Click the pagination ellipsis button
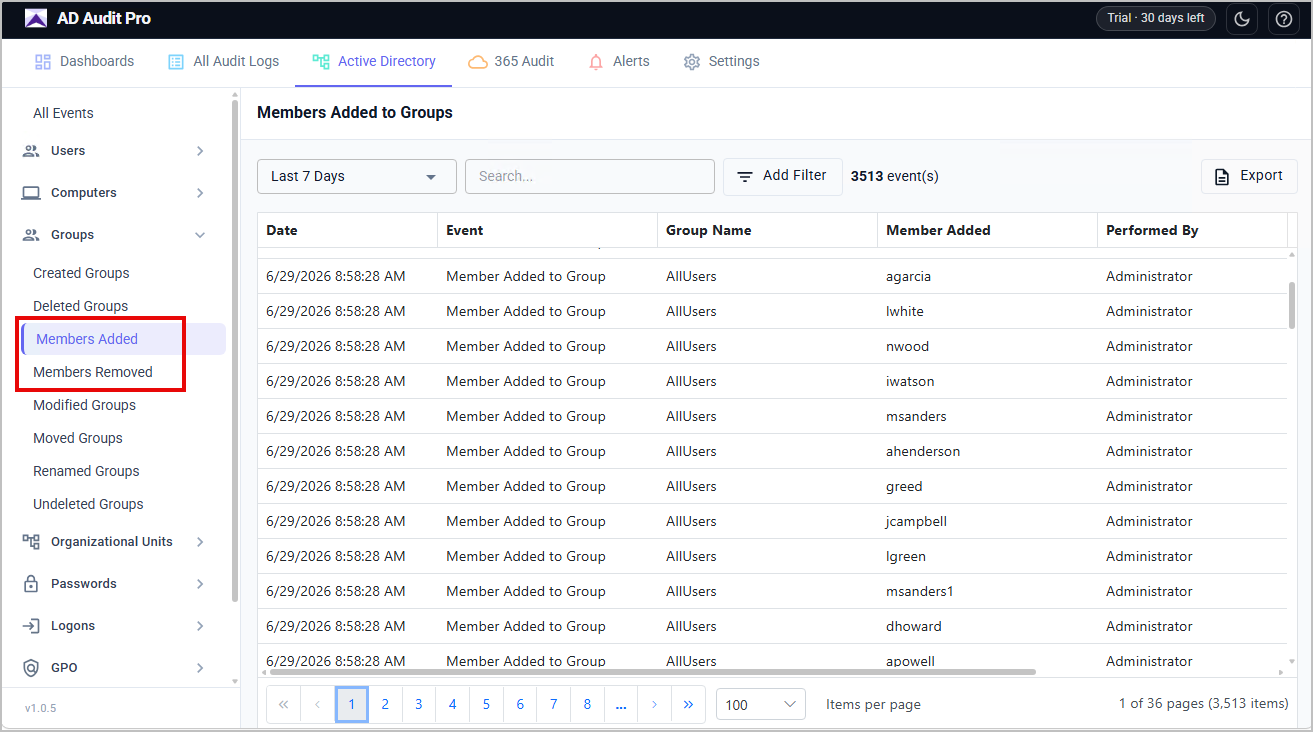The height and width of the screenshot is (732, 1313). [x=621, y=704]
